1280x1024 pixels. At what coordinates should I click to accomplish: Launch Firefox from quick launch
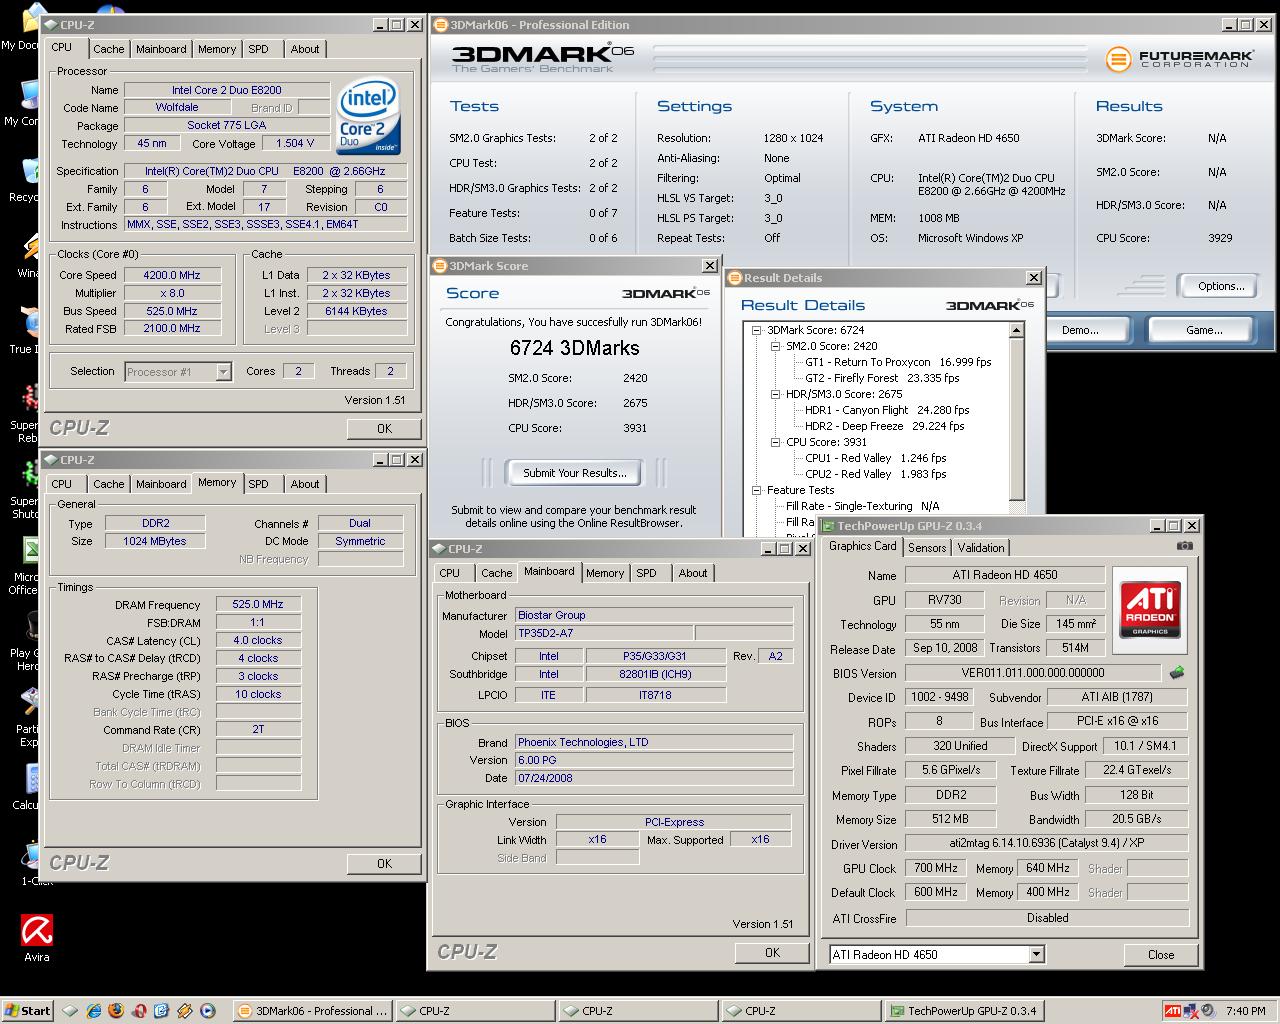[116, 1011]
